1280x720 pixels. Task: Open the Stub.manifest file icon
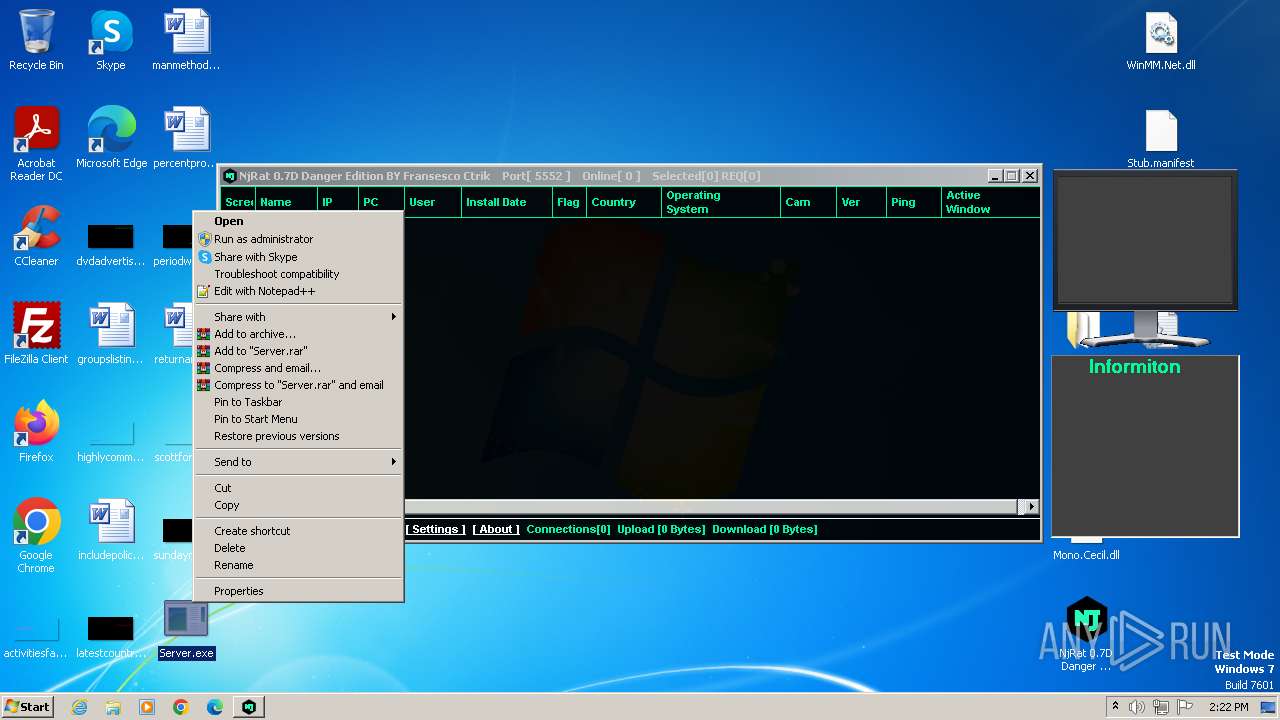1161,138
